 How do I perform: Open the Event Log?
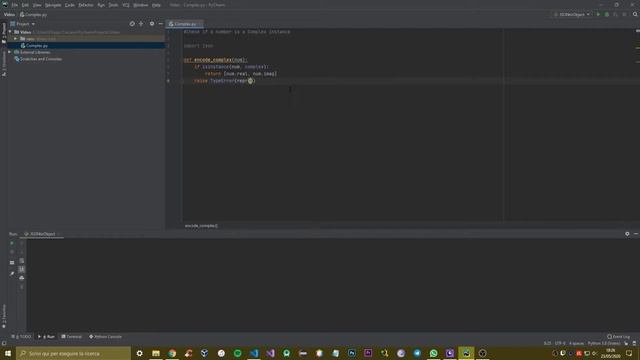[x=618, y=337]
